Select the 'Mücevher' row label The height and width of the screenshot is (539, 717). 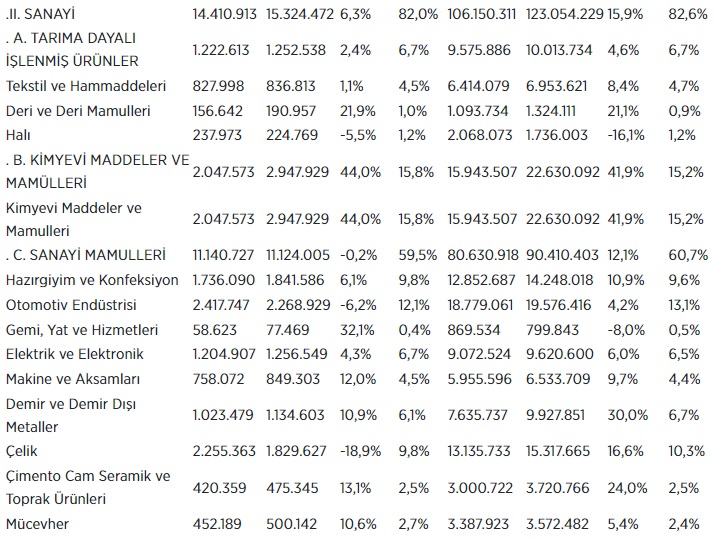tap(39, 521)
